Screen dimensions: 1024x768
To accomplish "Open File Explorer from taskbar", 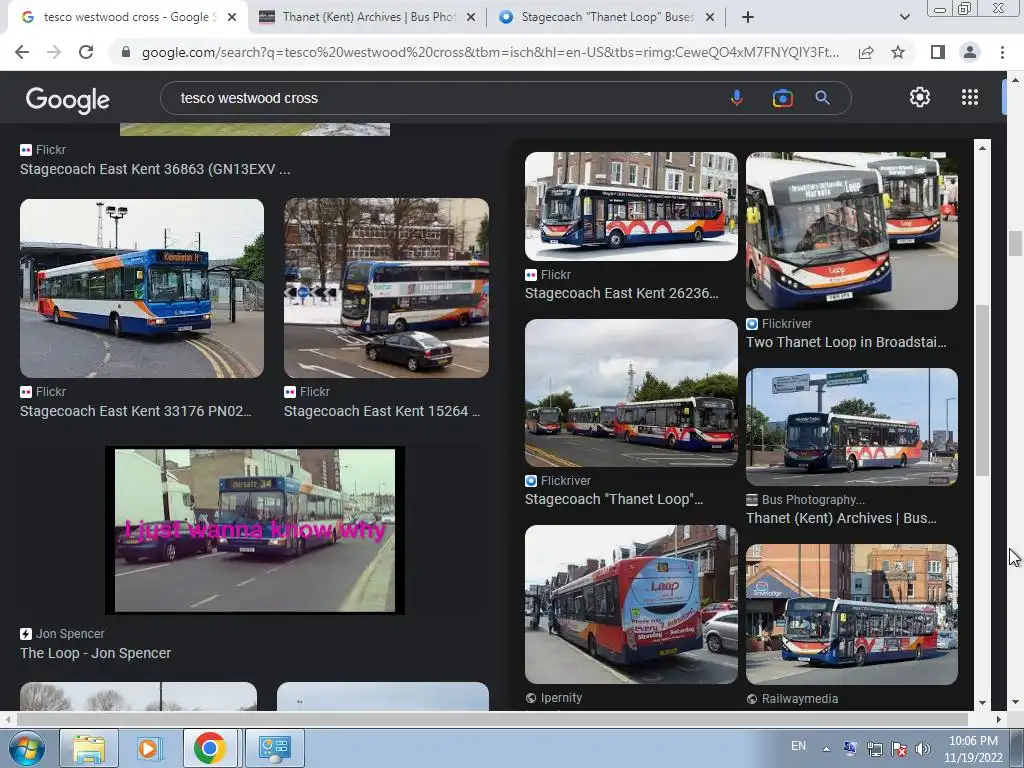I will [89, 748].
